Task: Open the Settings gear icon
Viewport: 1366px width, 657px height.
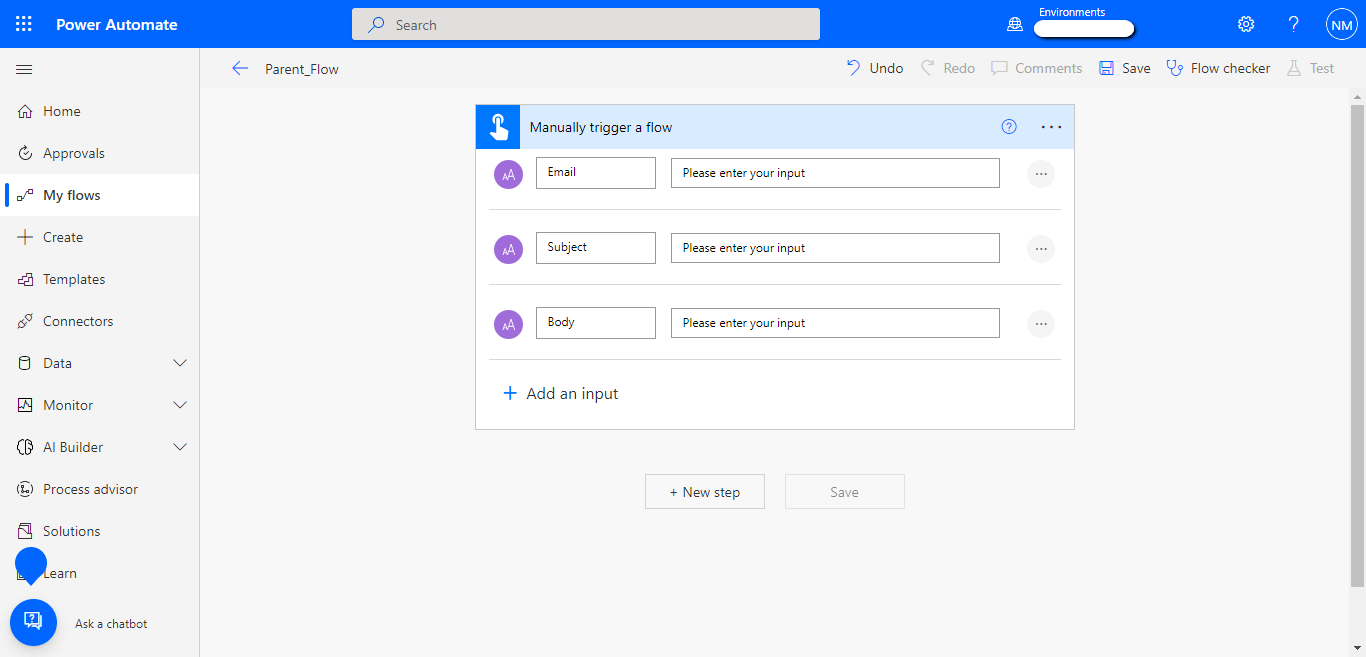Action: (1246, 24)
